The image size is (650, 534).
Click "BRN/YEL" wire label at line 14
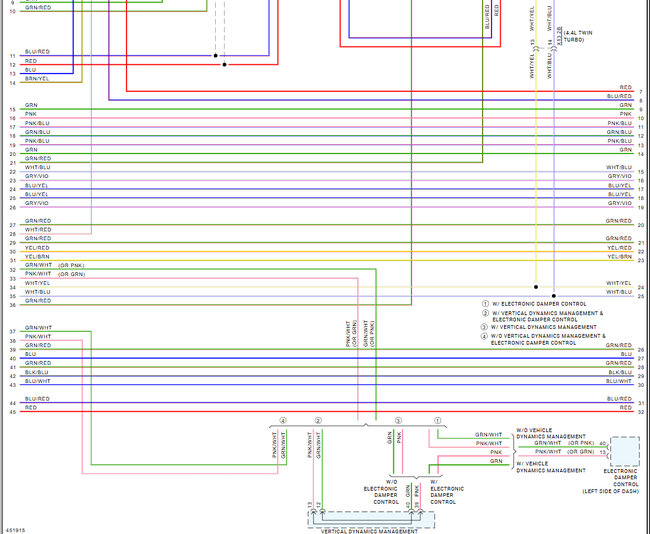[x=37, y=79]
